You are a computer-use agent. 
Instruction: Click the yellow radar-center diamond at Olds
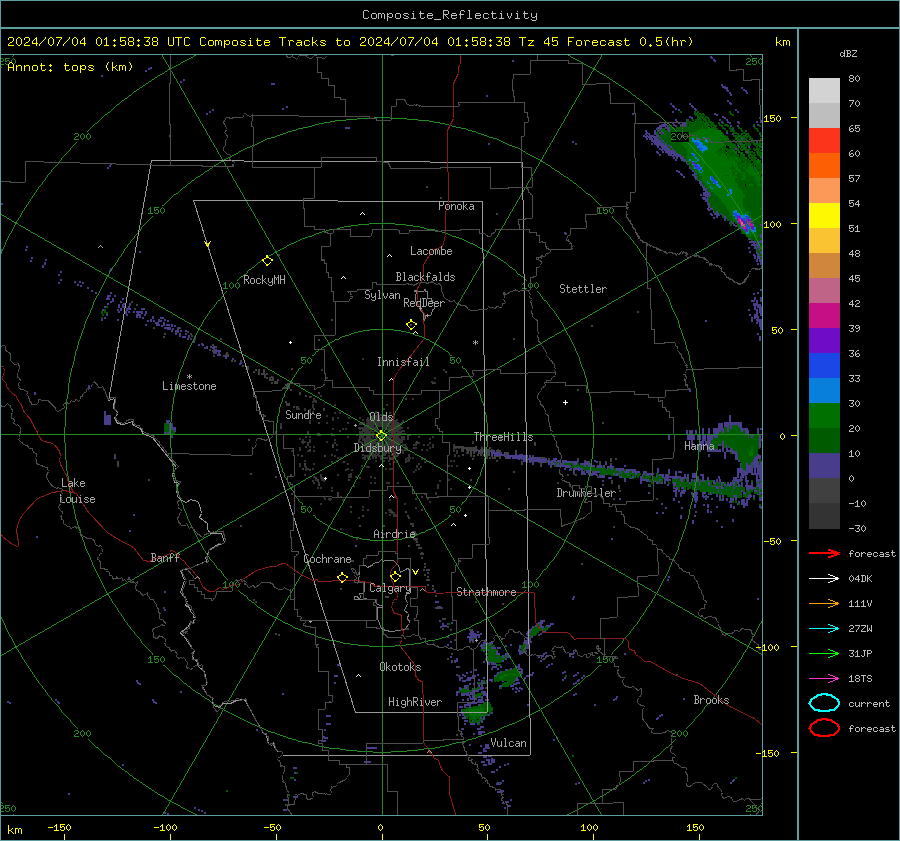point(381,436)
